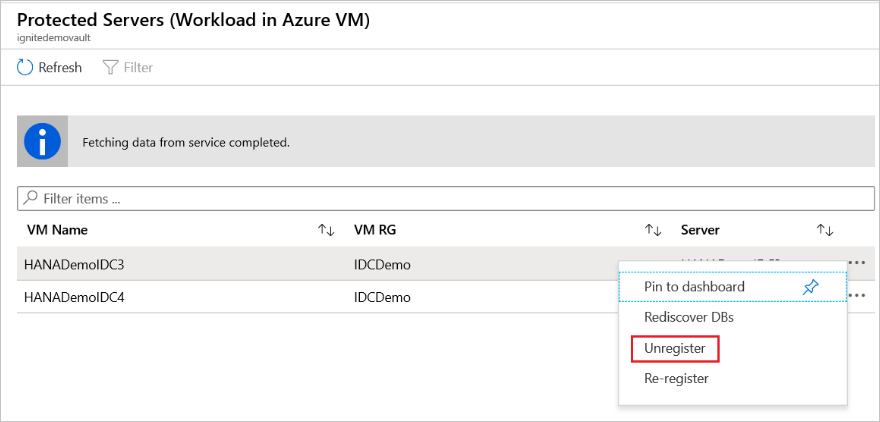
Task: Click the Refresh button label
Action: coord(60,68)
